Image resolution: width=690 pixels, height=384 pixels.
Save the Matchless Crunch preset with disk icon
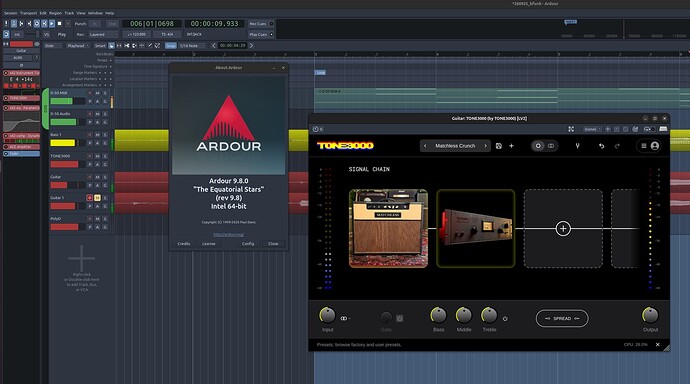[x=499, y=146]
